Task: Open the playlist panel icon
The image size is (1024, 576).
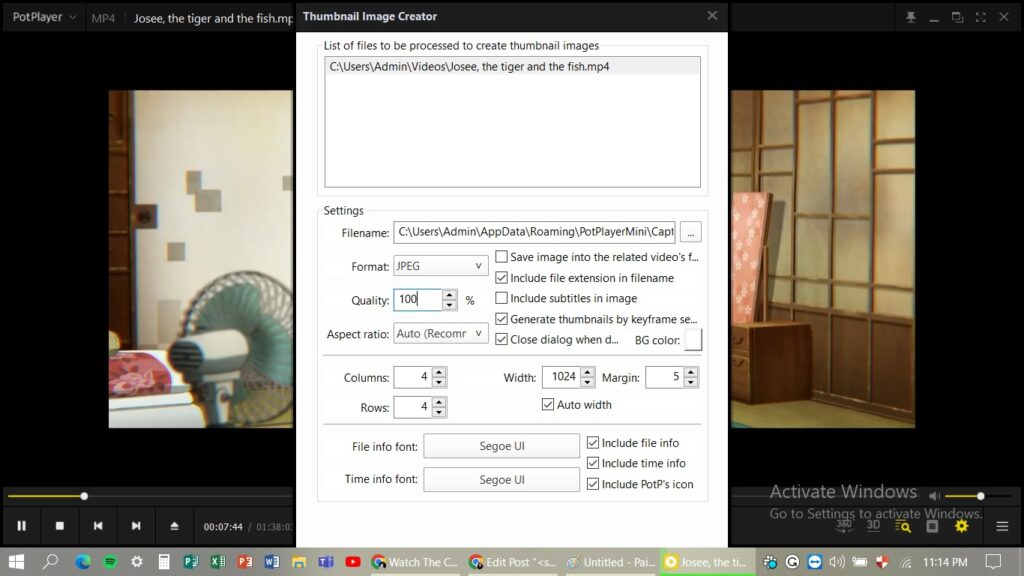Action: tap(933, 526)
